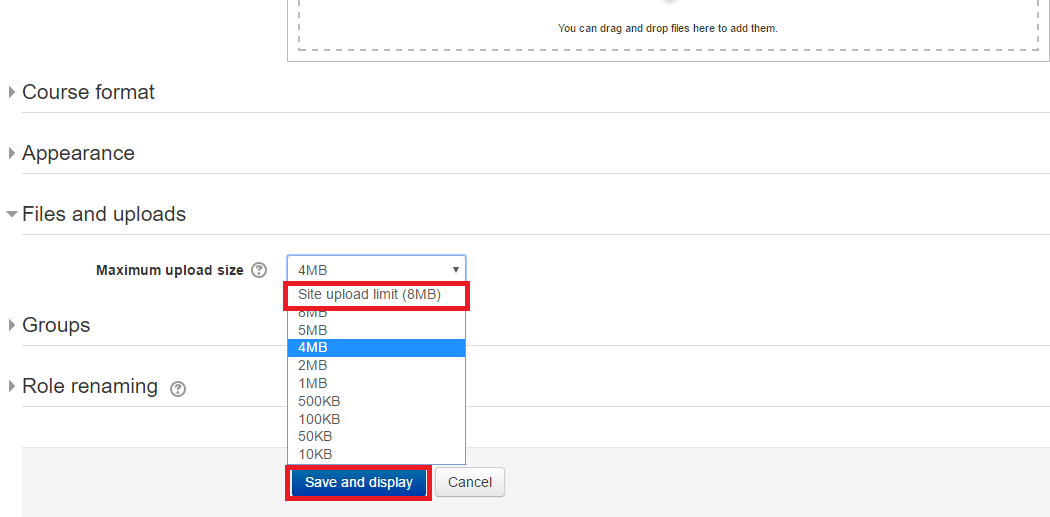The height and width of the screenshot is (517, 1050).
Task: Choose 1MB as maximum upload size
Action: coord(313,383)
